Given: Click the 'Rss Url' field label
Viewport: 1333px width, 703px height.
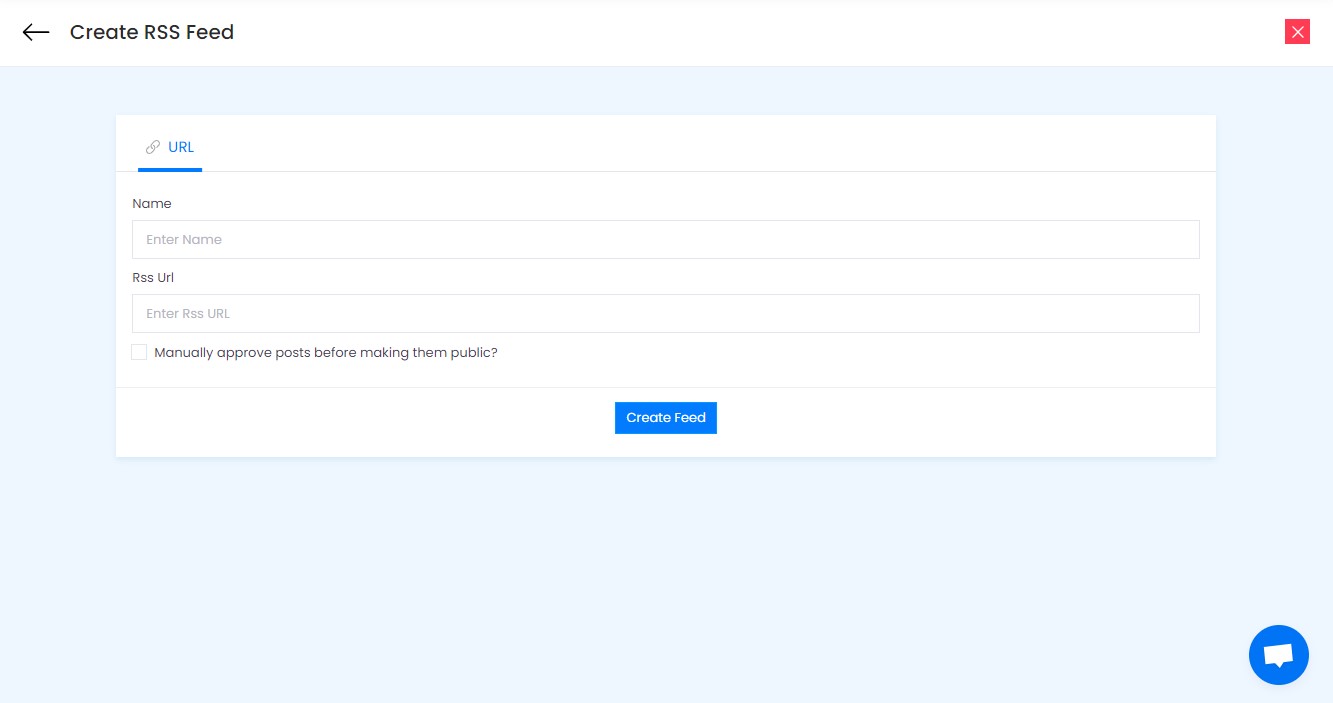Looking at the screenshot, I should coord(153,278).
